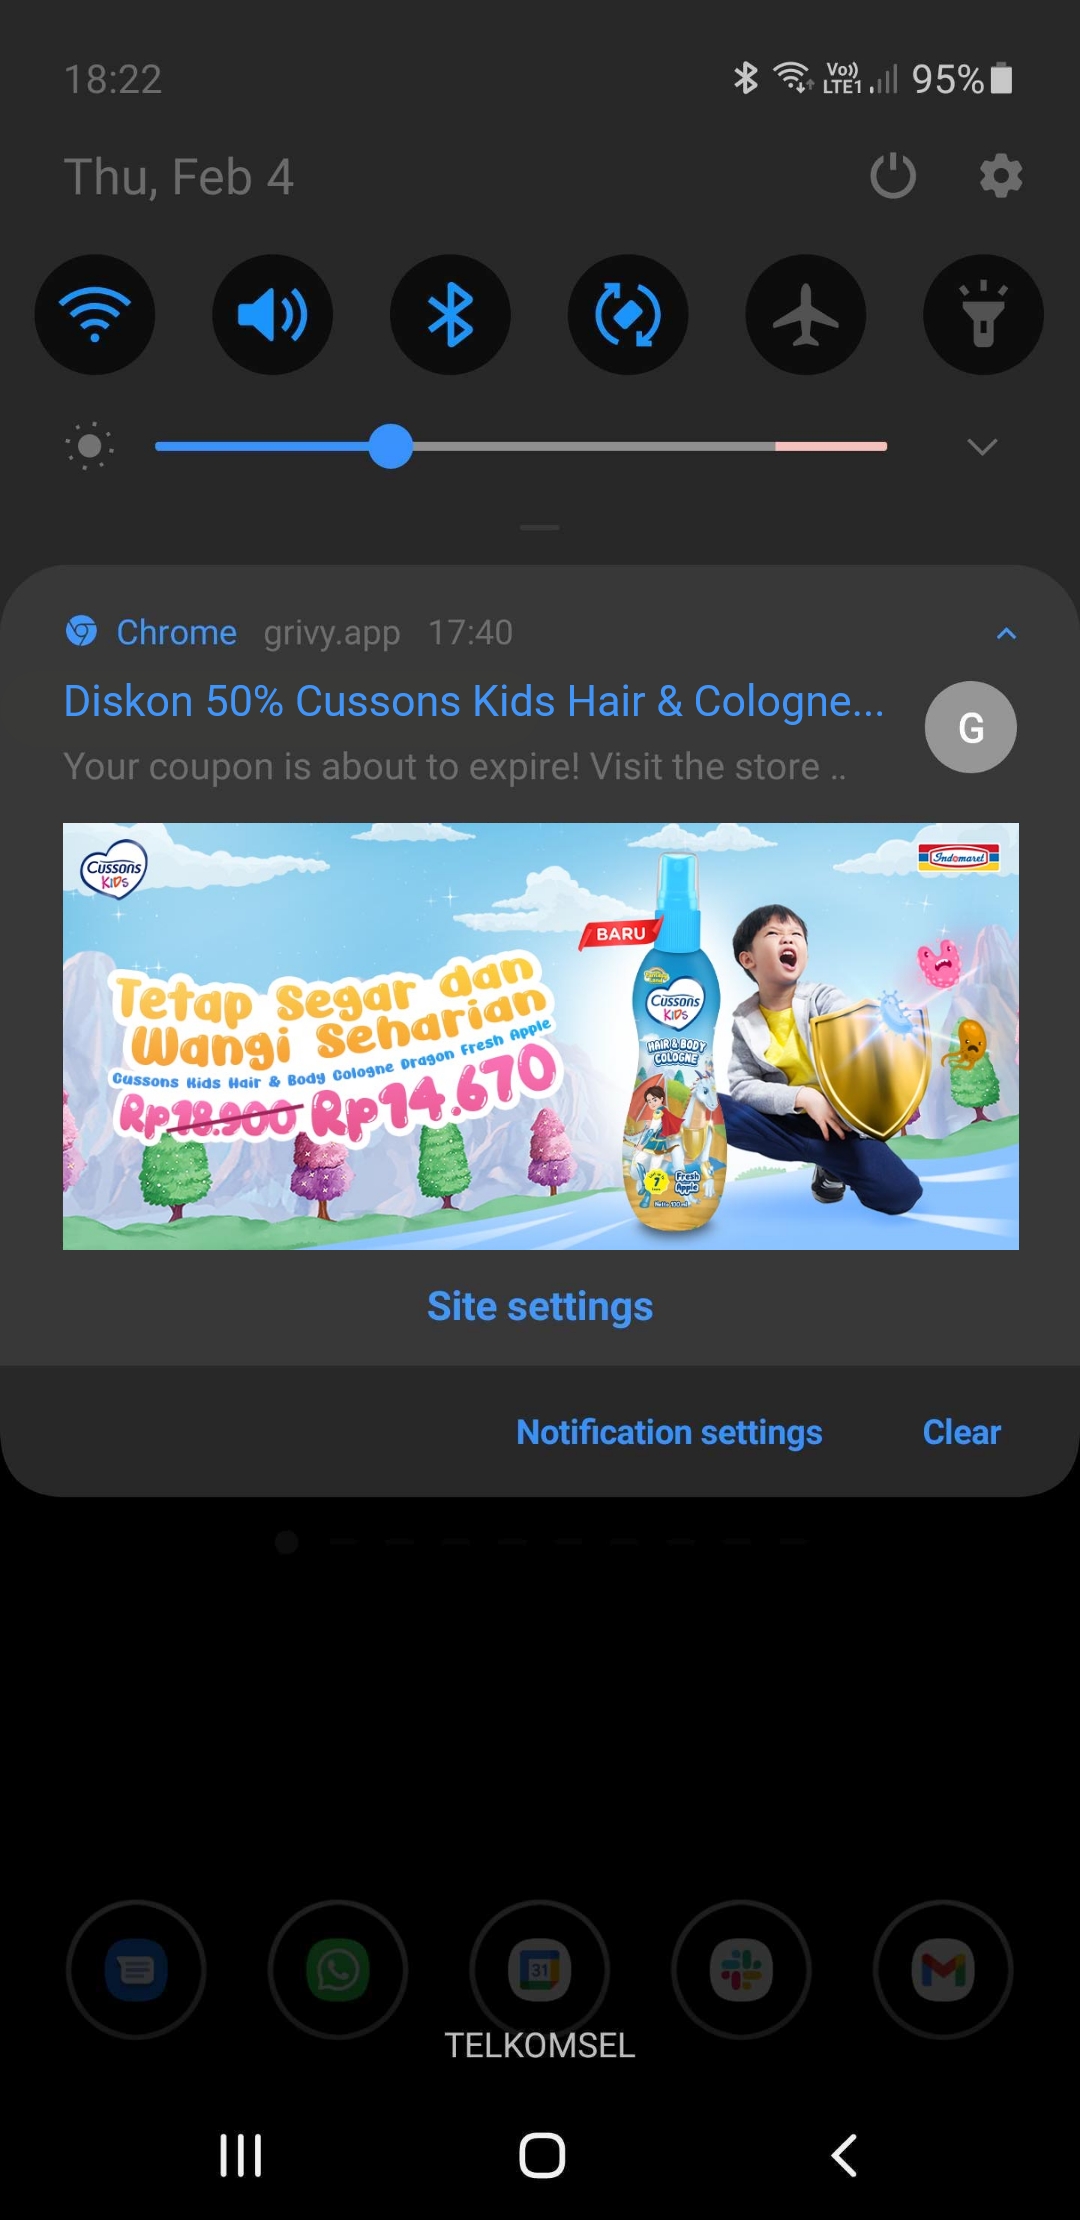Viewport: 1080px width, 2220px height.
Task: Toggle Wi-Fi quick setting
Action: pyautogui.click(x=95, y=315)
